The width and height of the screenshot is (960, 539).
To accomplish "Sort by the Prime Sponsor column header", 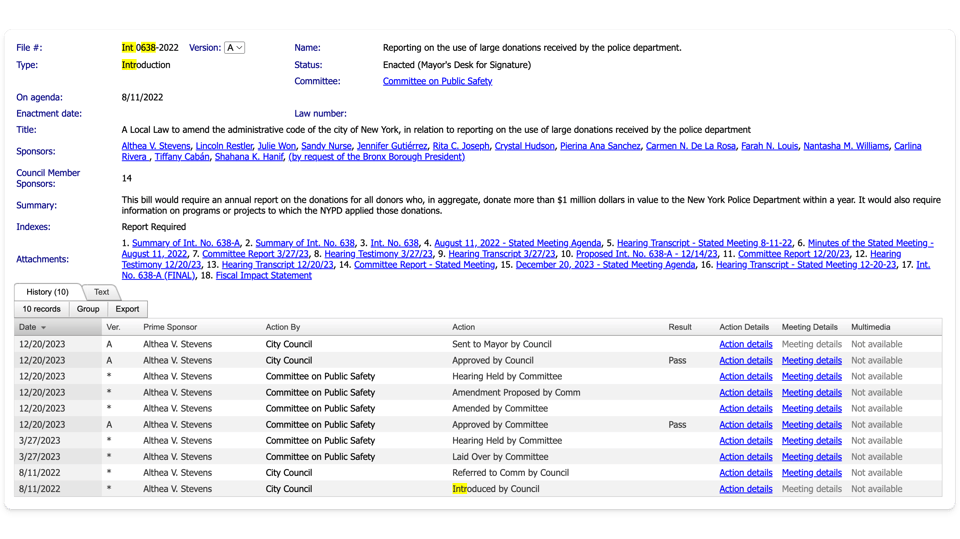I will (170, 327).
